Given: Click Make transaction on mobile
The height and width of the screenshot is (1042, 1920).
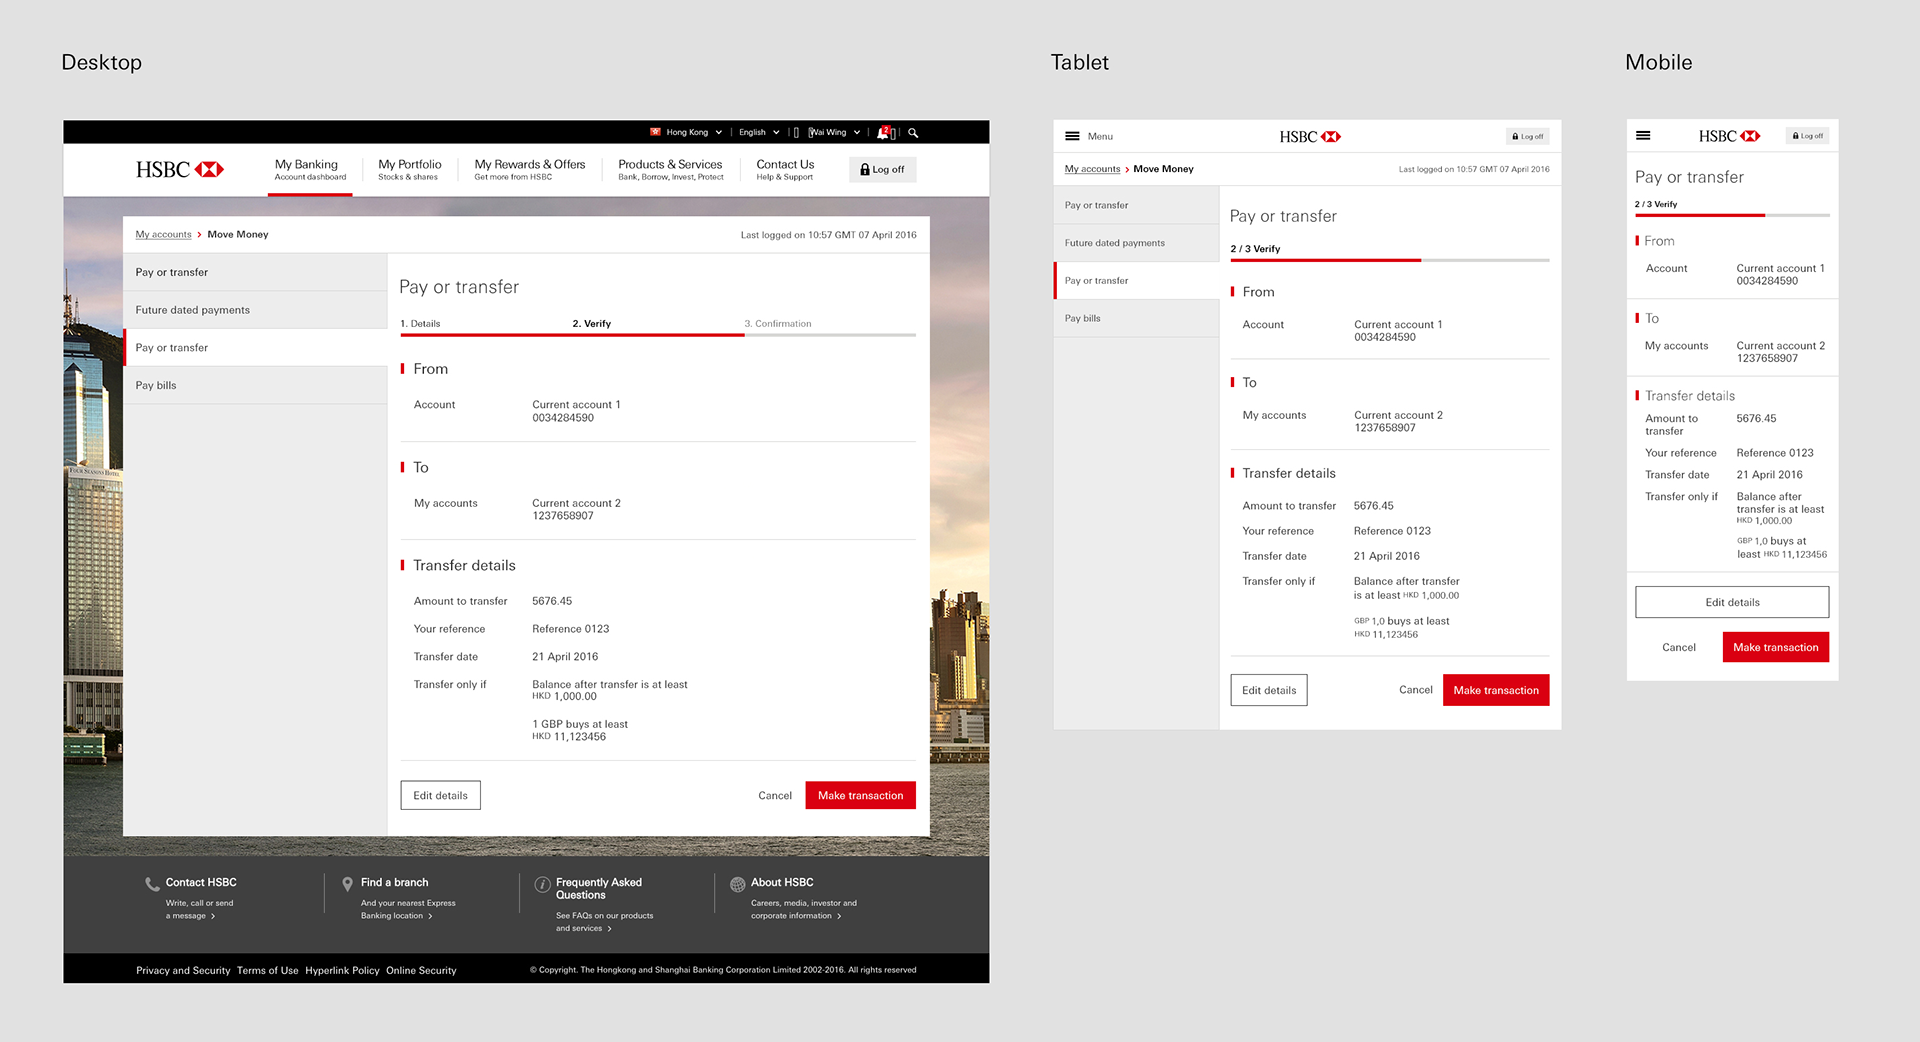Looking at the screenshot, I should tap(1775, 647).
